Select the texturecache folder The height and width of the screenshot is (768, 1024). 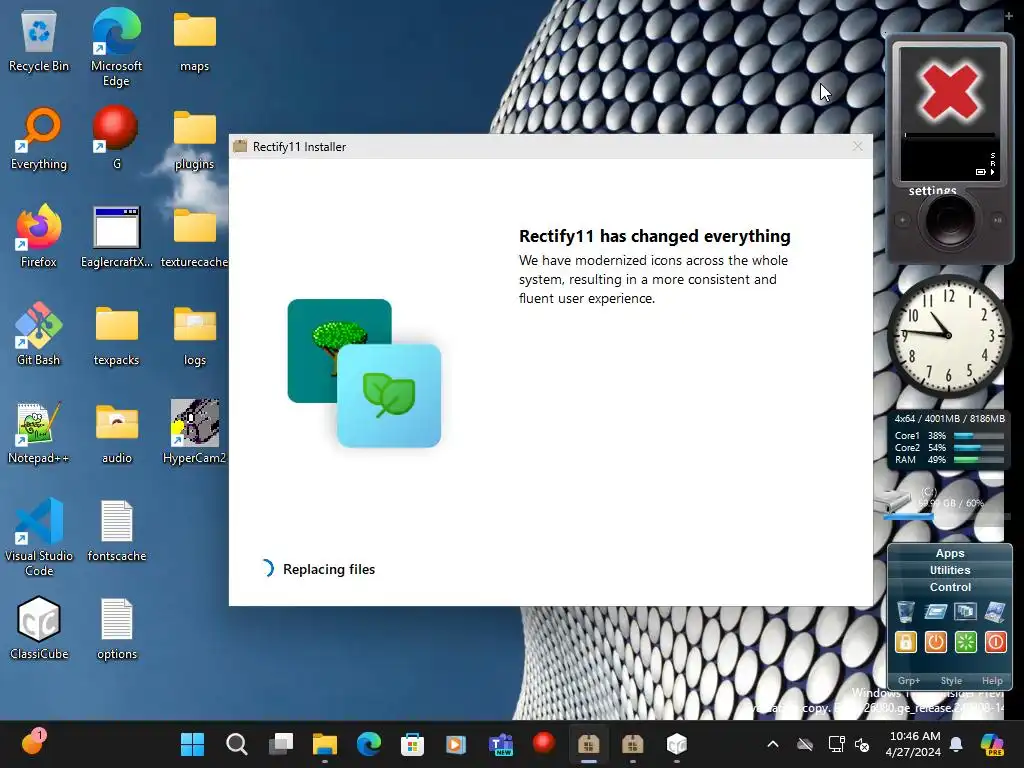(x=195, y=238)
